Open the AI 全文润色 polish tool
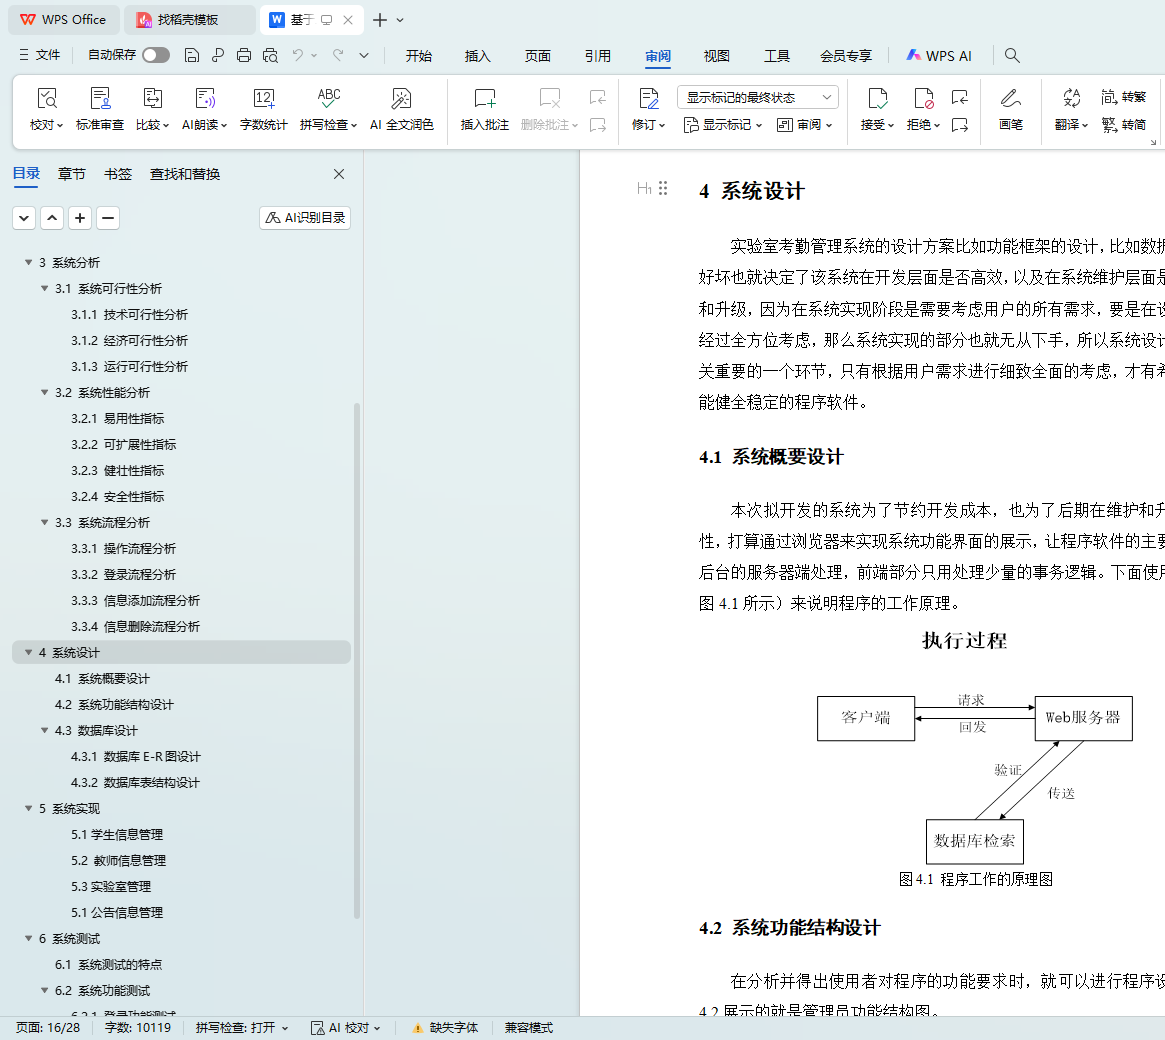 [x=401, y=99]
